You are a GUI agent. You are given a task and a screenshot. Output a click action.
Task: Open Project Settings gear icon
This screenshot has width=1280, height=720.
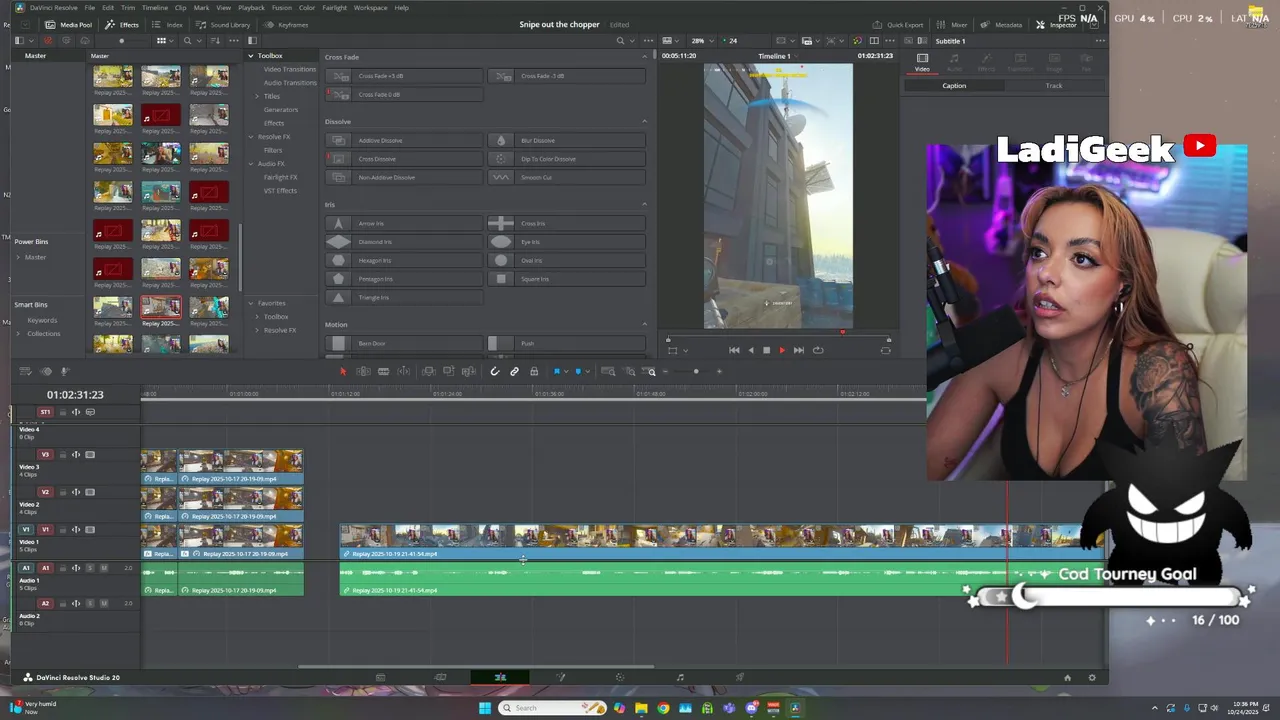click(x=1091, y=678)
